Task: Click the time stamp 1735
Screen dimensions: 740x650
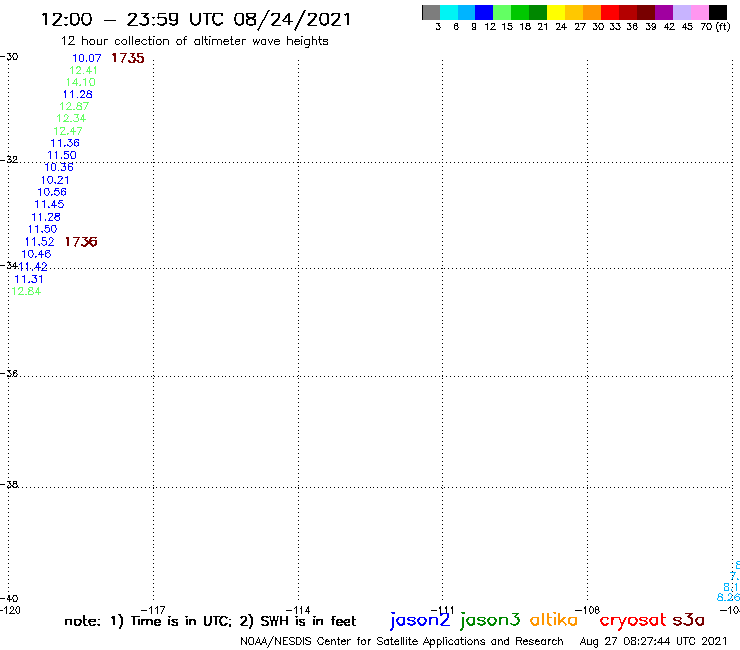Action: point(128,58)
